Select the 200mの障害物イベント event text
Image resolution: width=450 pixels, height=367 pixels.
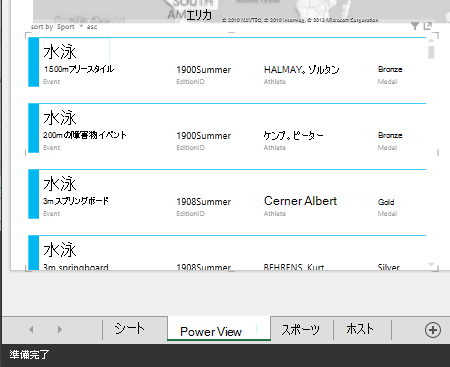pos(85,135)
